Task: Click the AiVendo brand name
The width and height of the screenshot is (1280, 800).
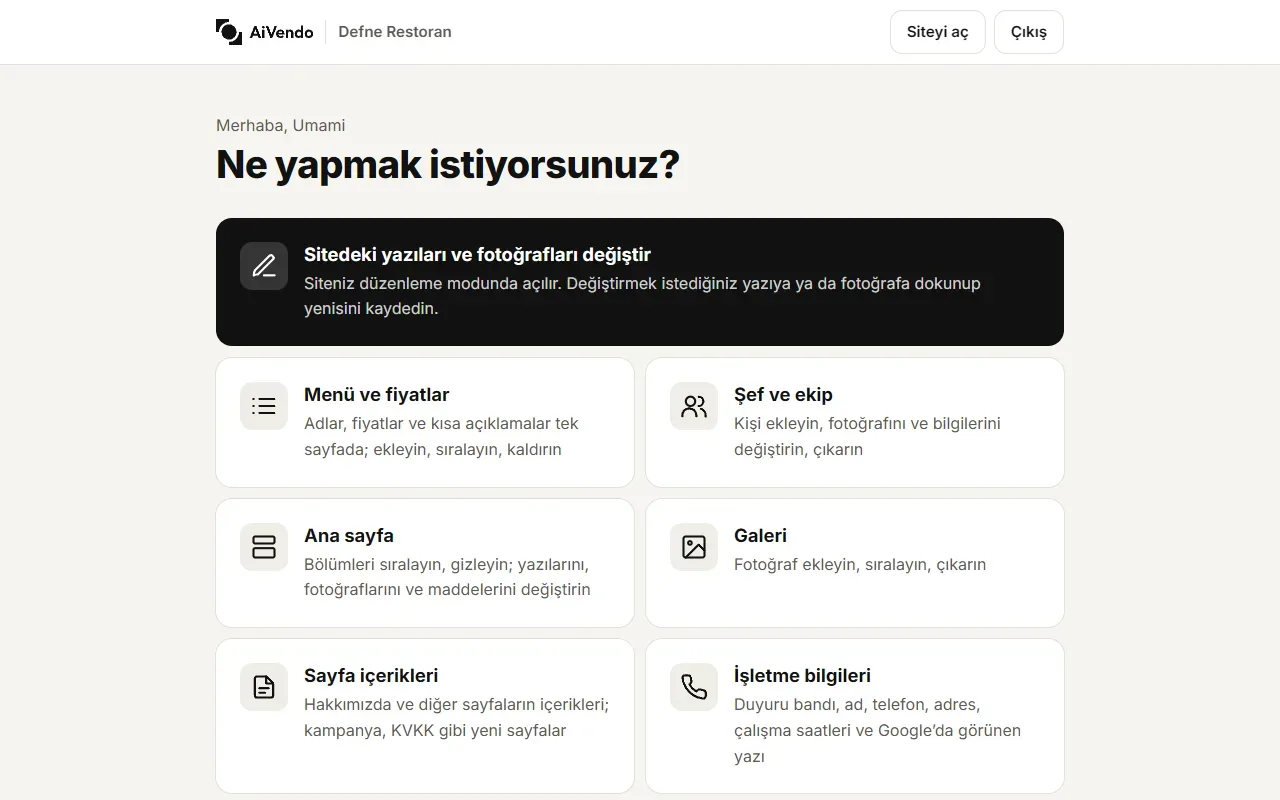Action: pos(281,32)
